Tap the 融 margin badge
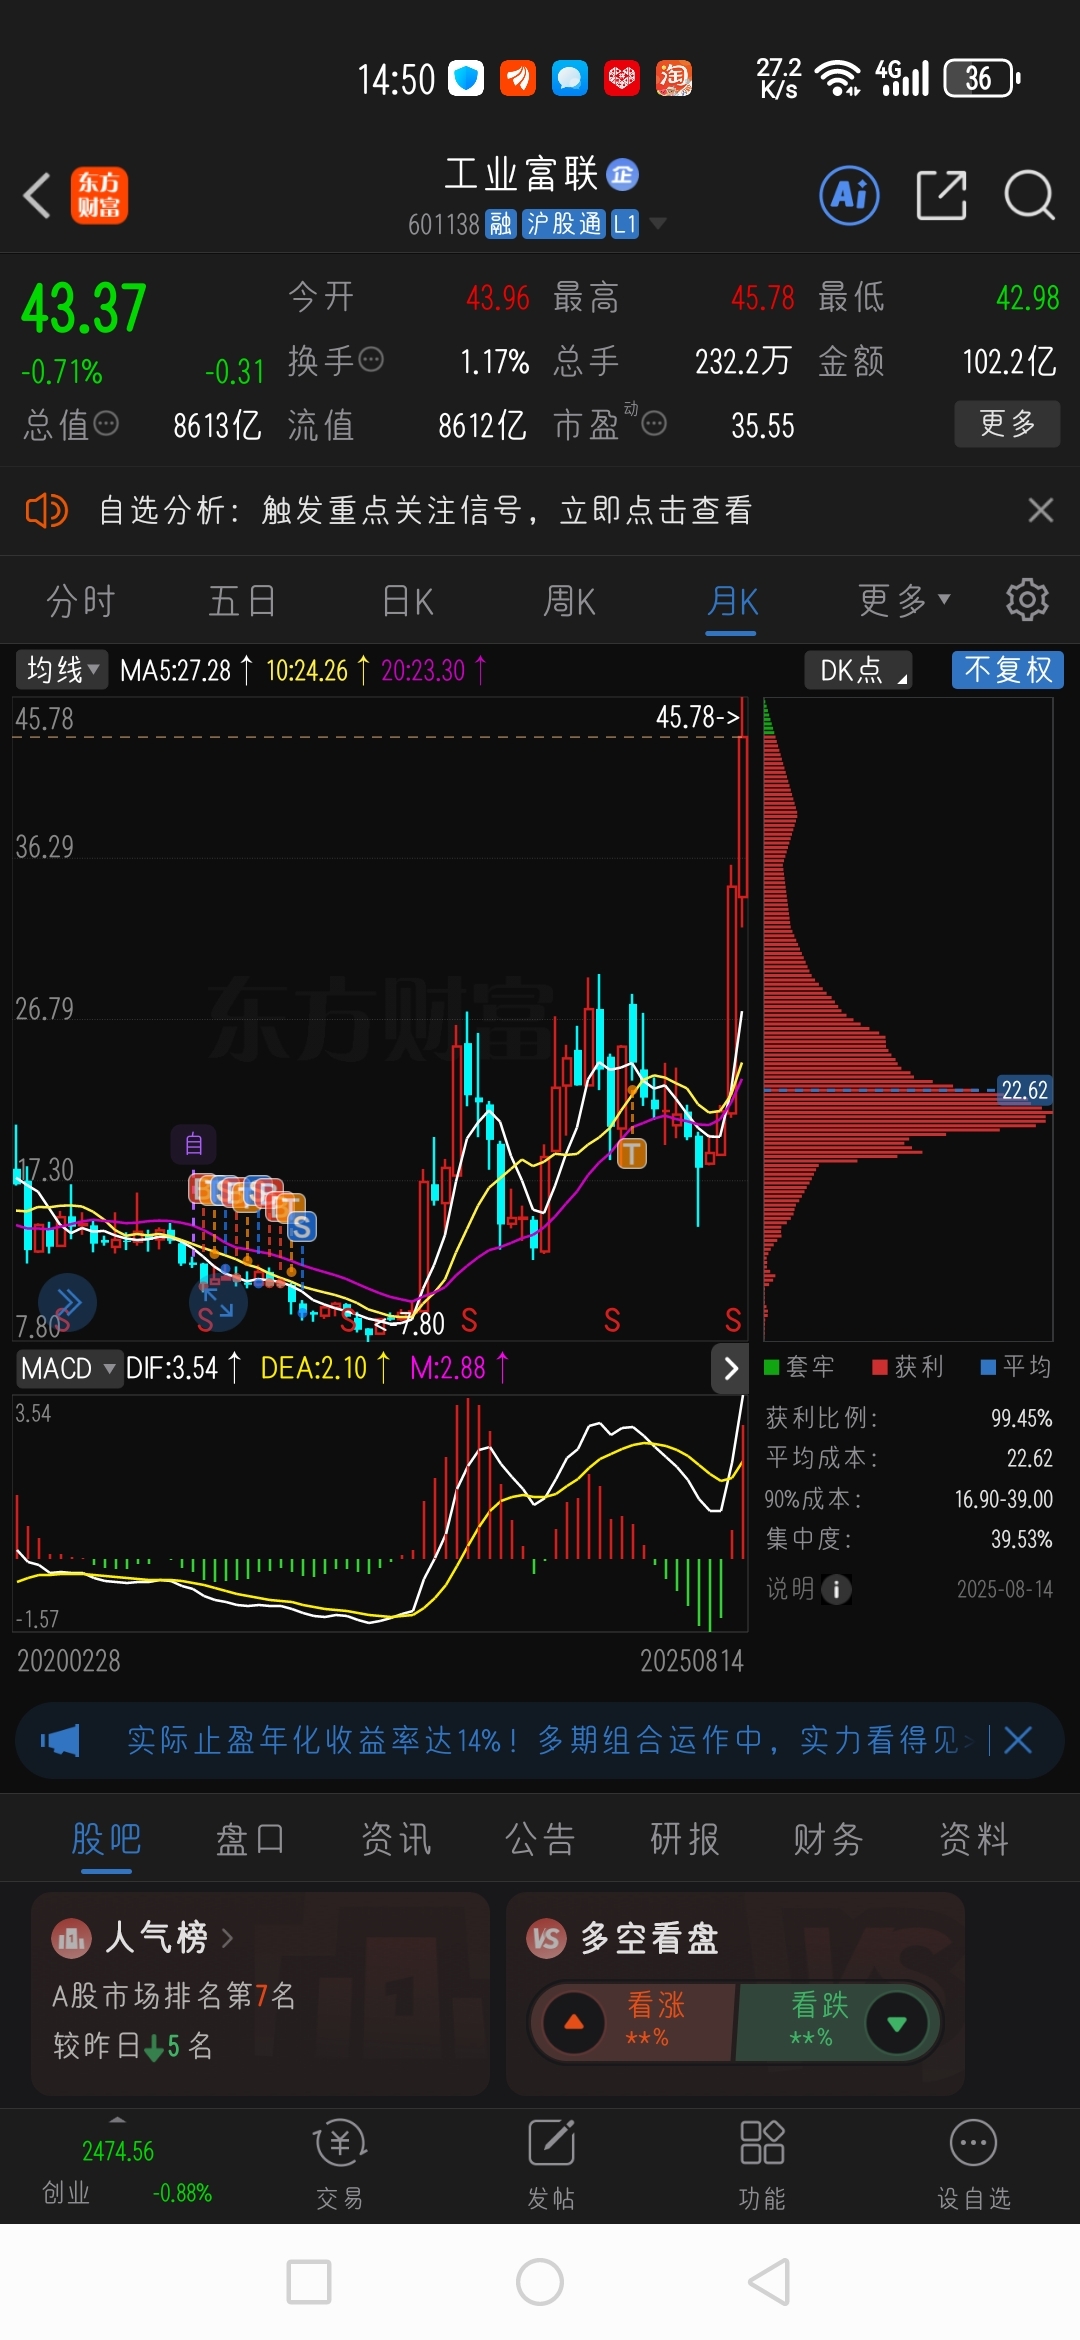The width and height of the screenshot is (1080, 2340). pyautogui.click(x=500, y=223)
